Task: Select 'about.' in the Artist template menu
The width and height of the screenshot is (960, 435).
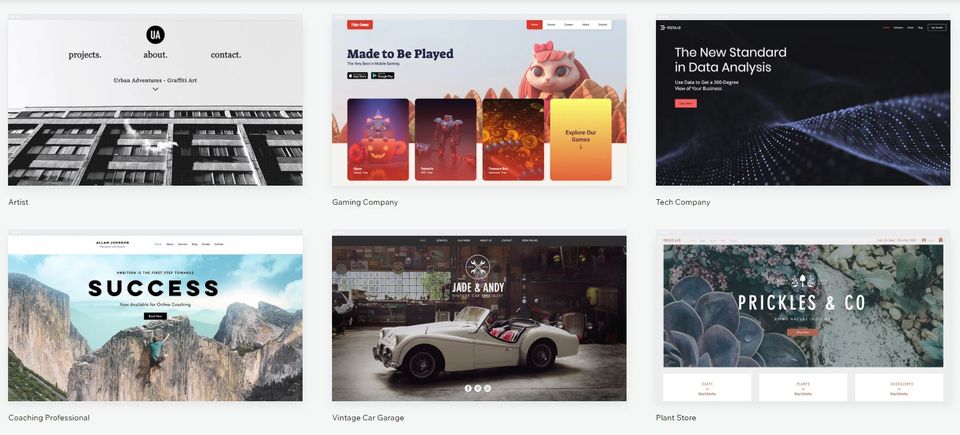Action: [156, 55]
